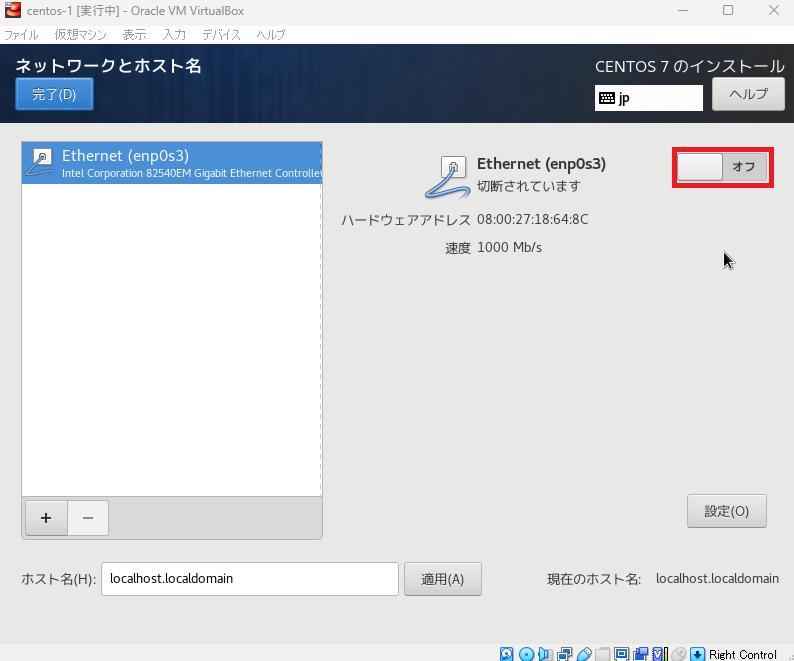Viewport: 794px width, 661px height.
Task: Open the デバイス menu
Action: tap(221, 34)
